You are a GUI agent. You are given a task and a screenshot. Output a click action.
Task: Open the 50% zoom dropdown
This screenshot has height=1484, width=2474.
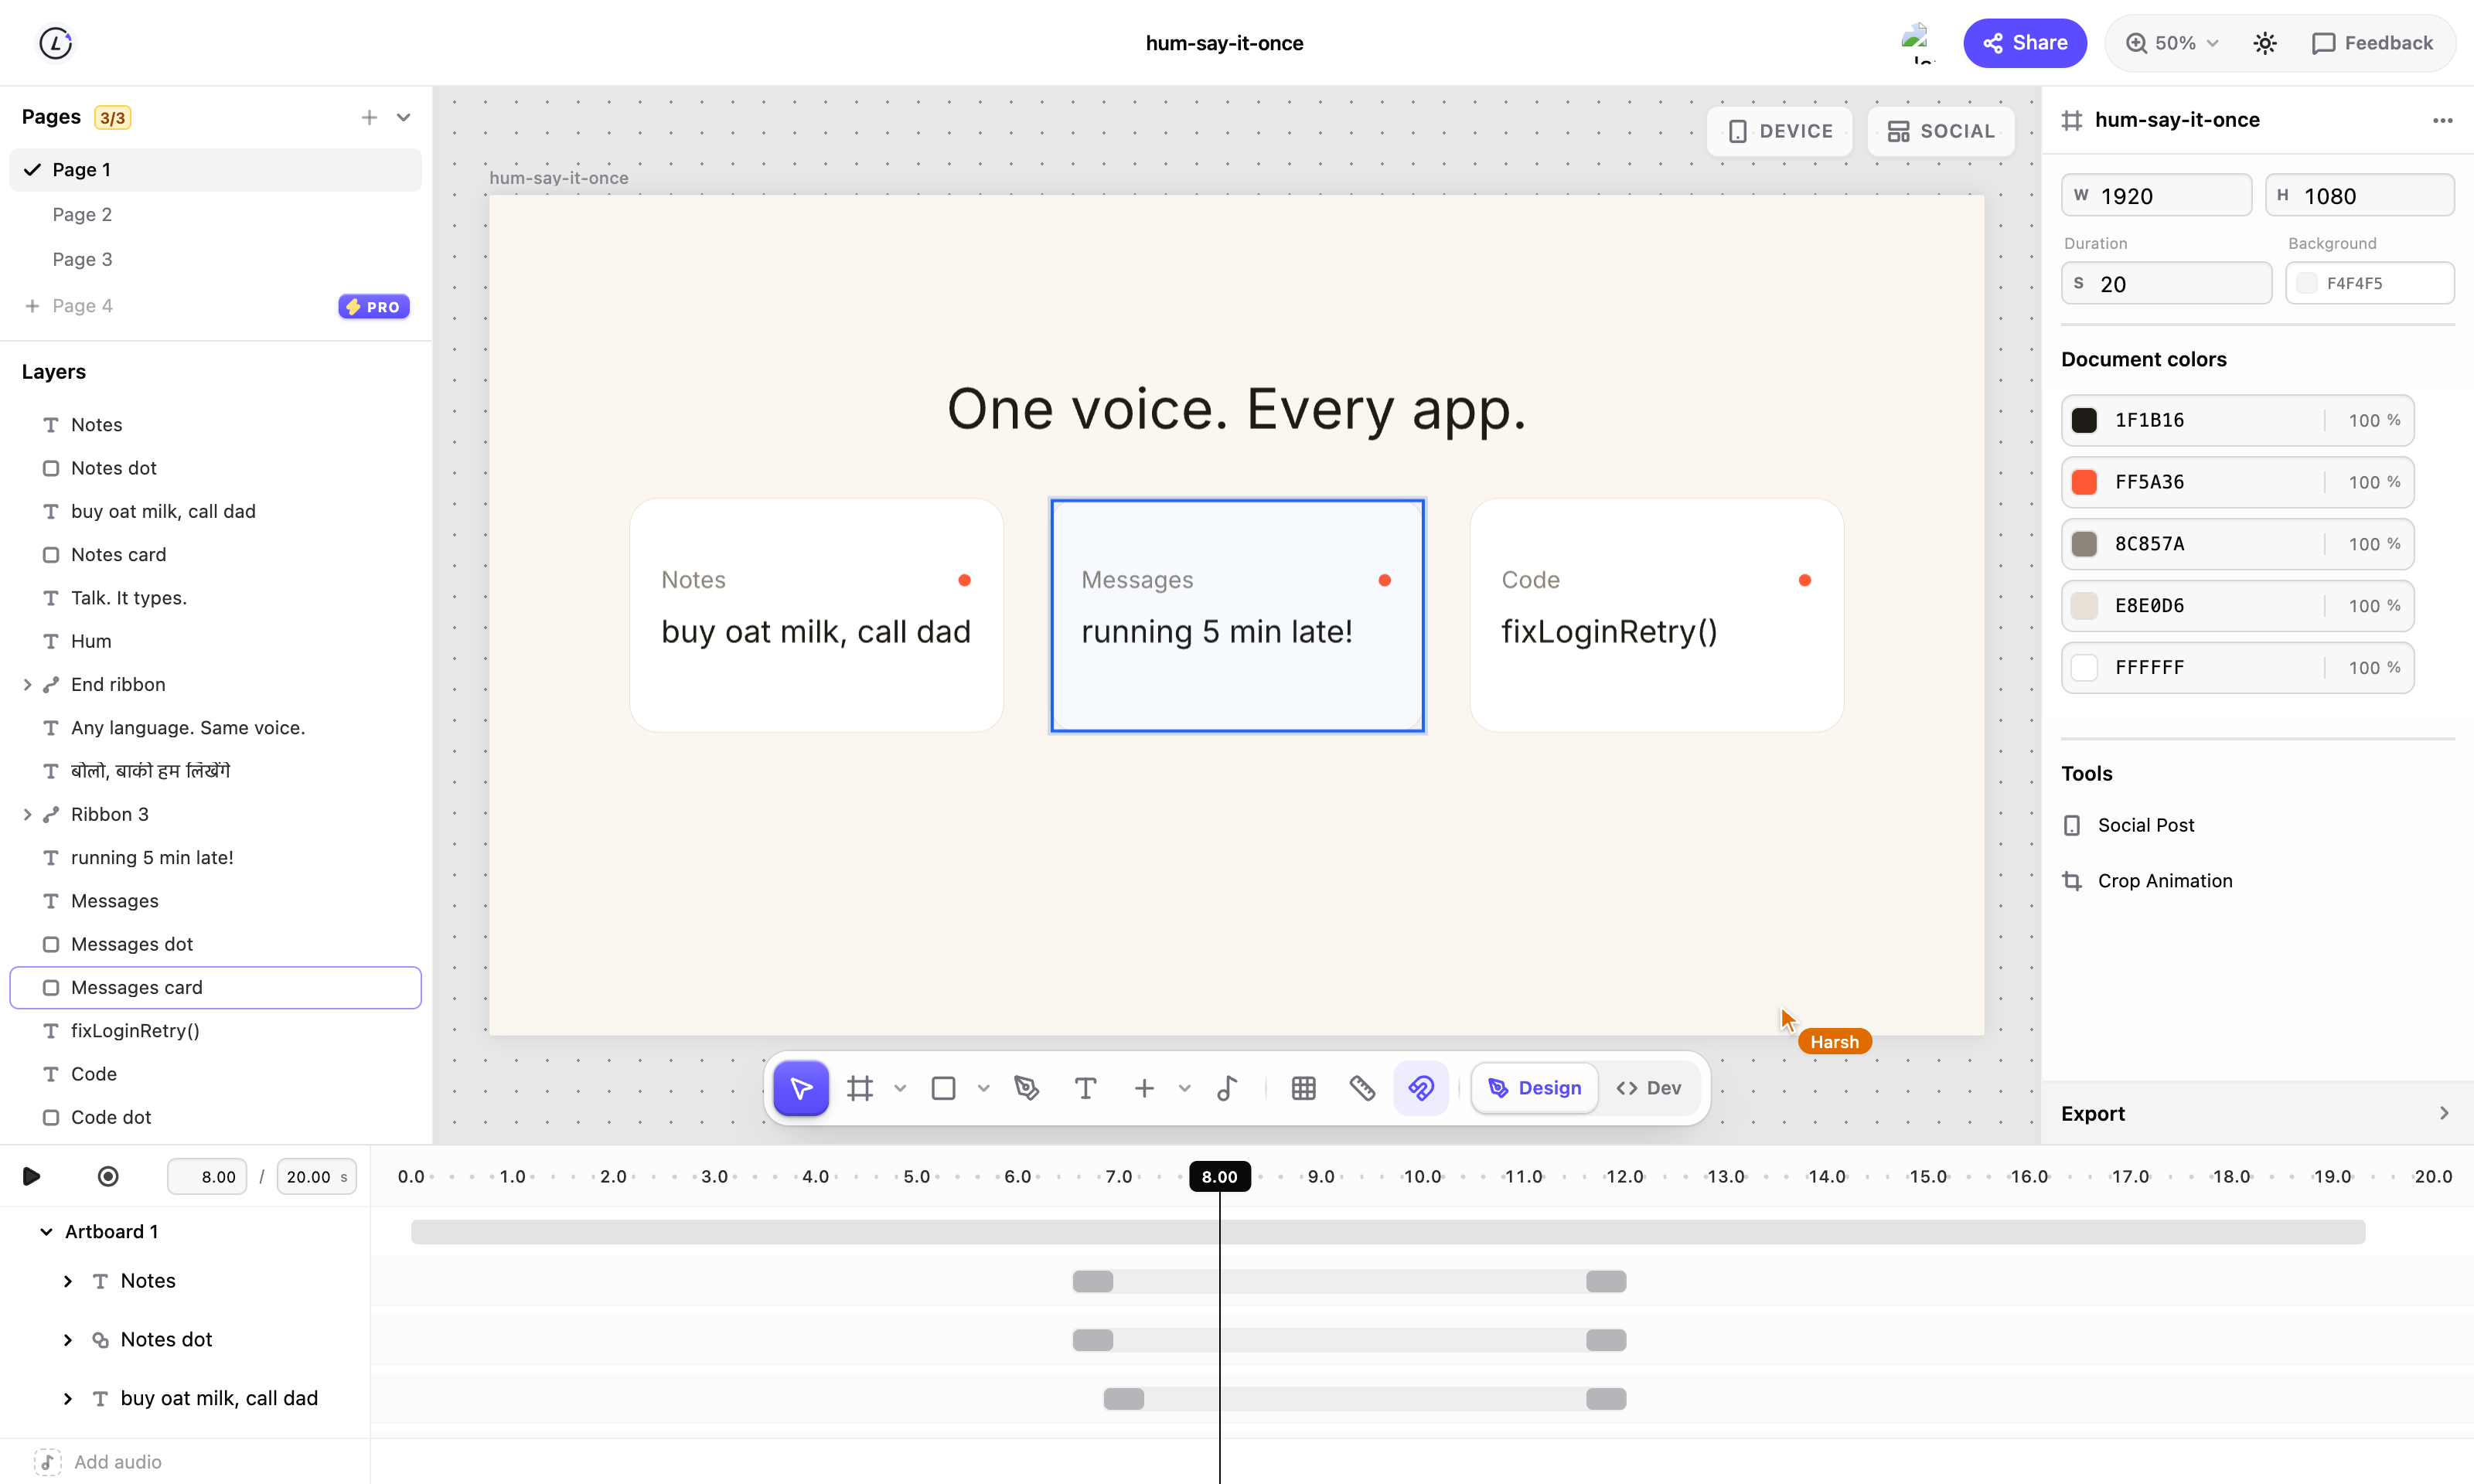coord(2172,43)
